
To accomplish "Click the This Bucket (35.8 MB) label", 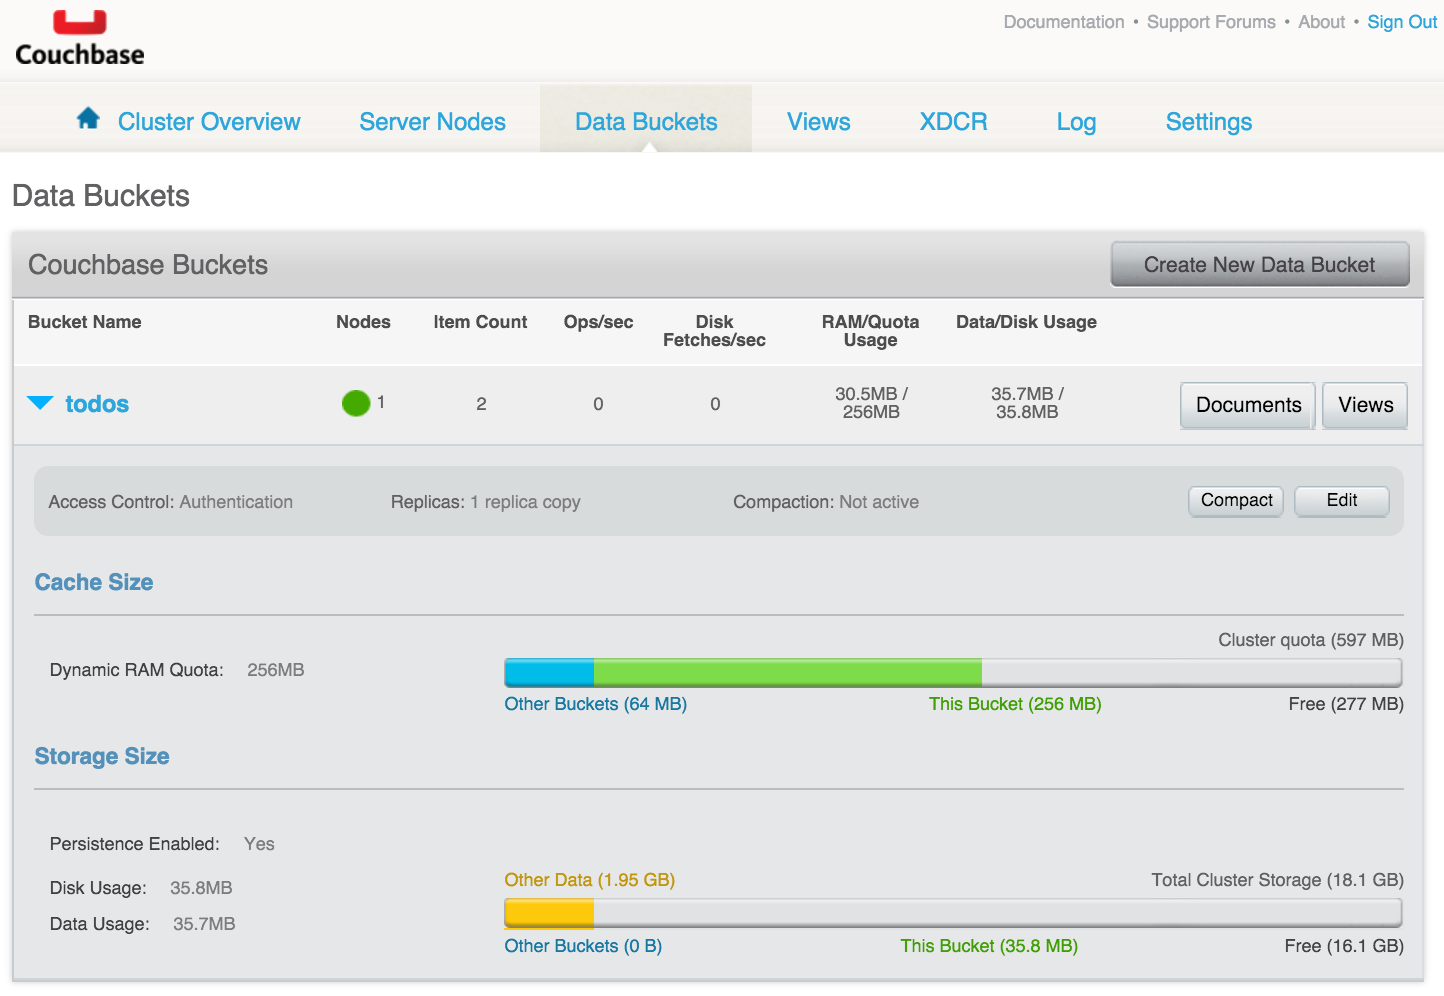I will (x=989, y=946).
